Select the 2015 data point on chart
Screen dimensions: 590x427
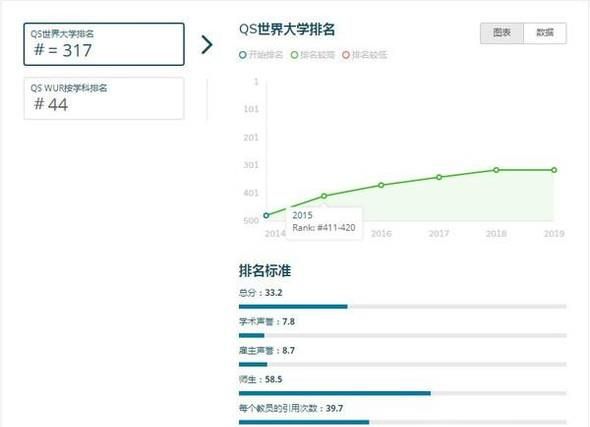coord(324,196)
